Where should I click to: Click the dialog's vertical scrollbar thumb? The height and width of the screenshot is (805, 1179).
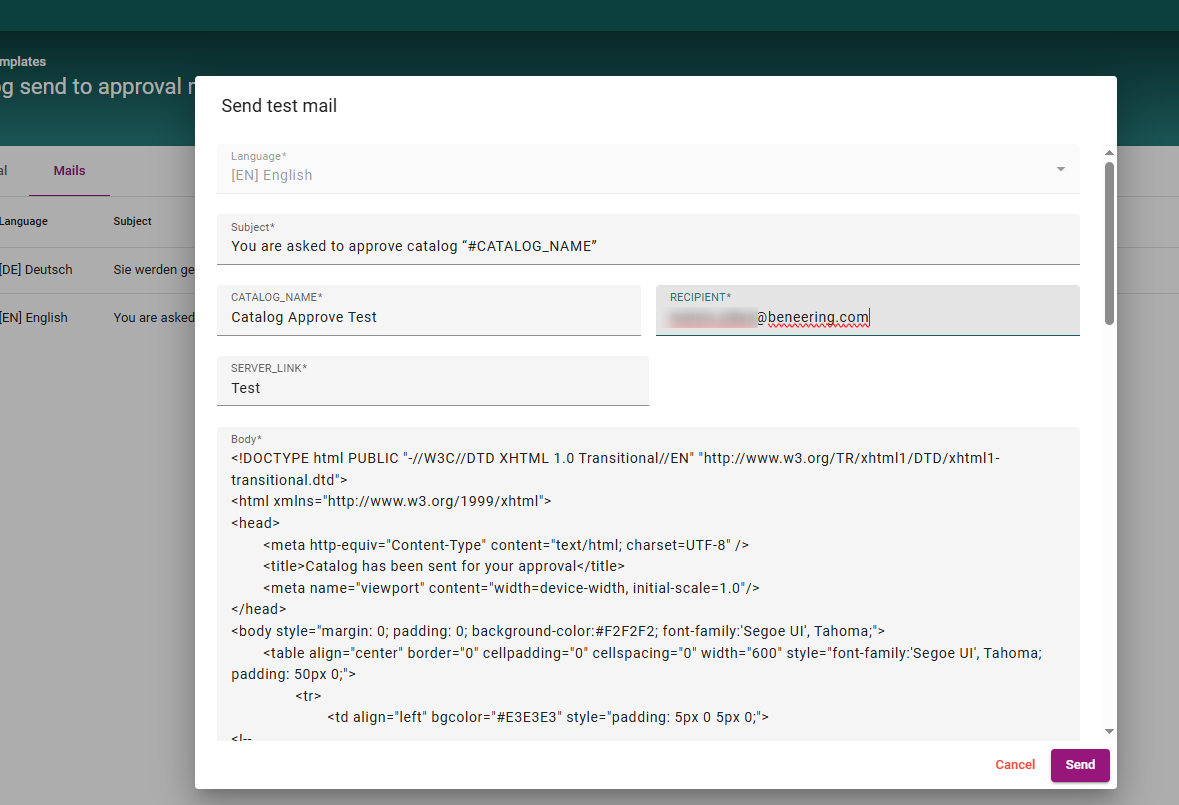[1109, 243]
